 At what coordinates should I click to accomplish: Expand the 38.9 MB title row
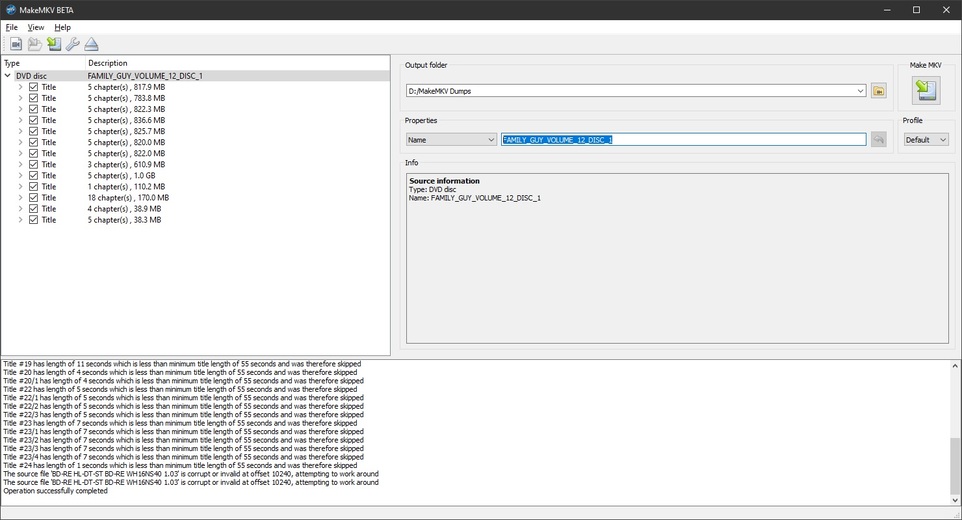(x=20, y=208)
